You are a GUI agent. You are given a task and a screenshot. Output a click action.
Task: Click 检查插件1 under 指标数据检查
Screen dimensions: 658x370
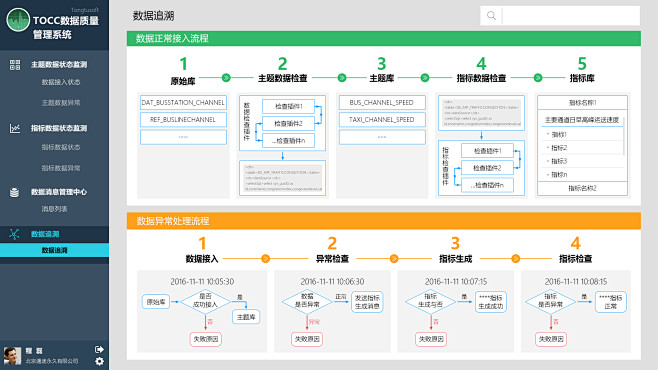[487, 151]
